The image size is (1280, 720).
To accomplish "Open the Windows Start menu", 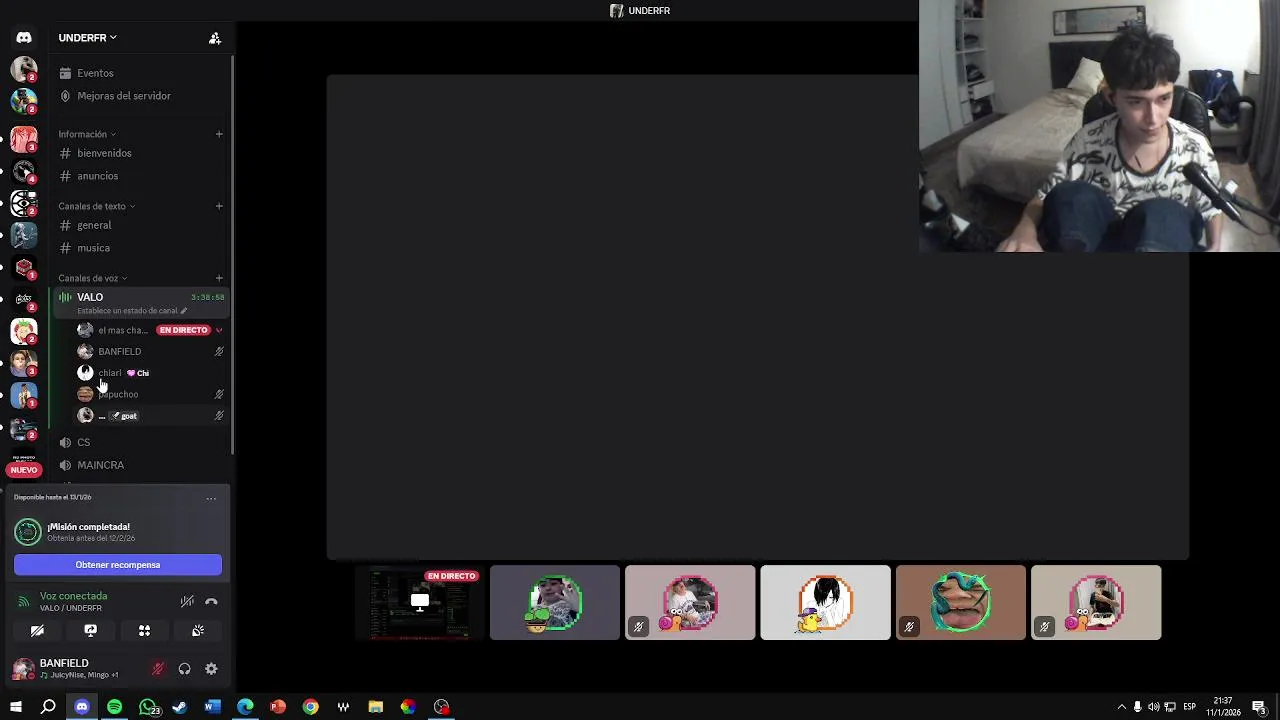I will (15, 707).
